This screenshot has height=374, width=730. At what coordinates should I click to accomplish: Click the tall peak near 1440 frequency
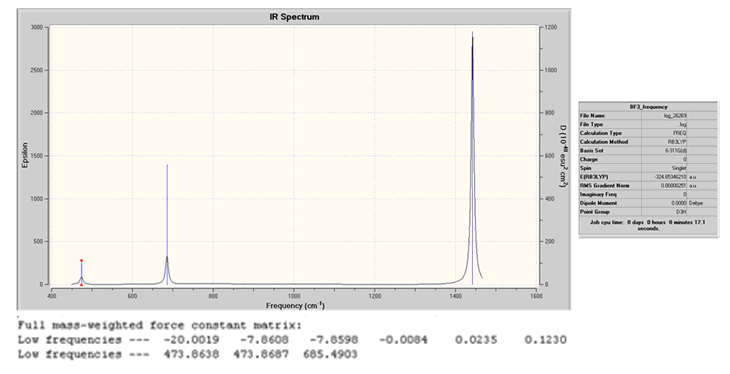(x=473, y=158)
